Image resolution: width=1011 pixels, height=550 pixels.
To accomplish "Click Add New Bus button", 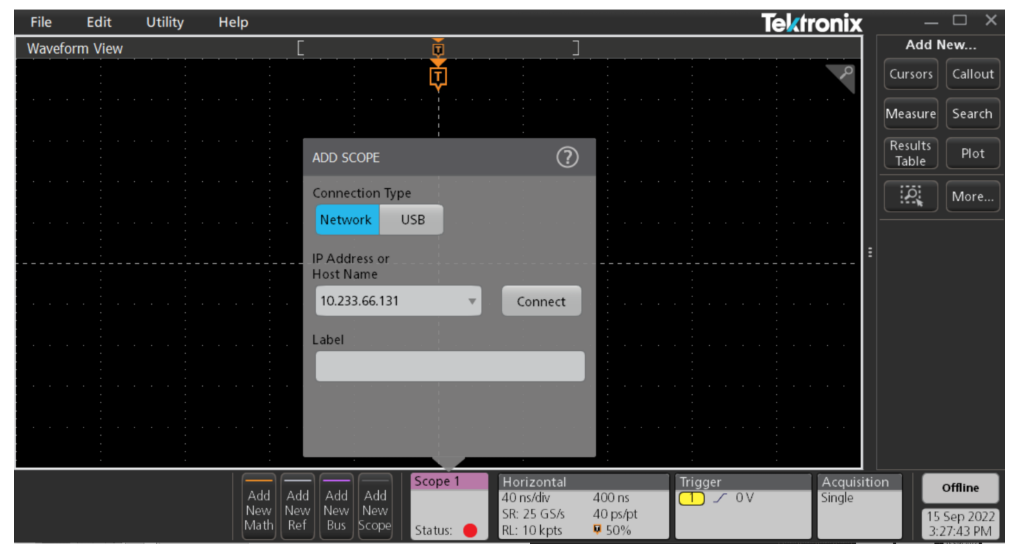I will [336, 508].
